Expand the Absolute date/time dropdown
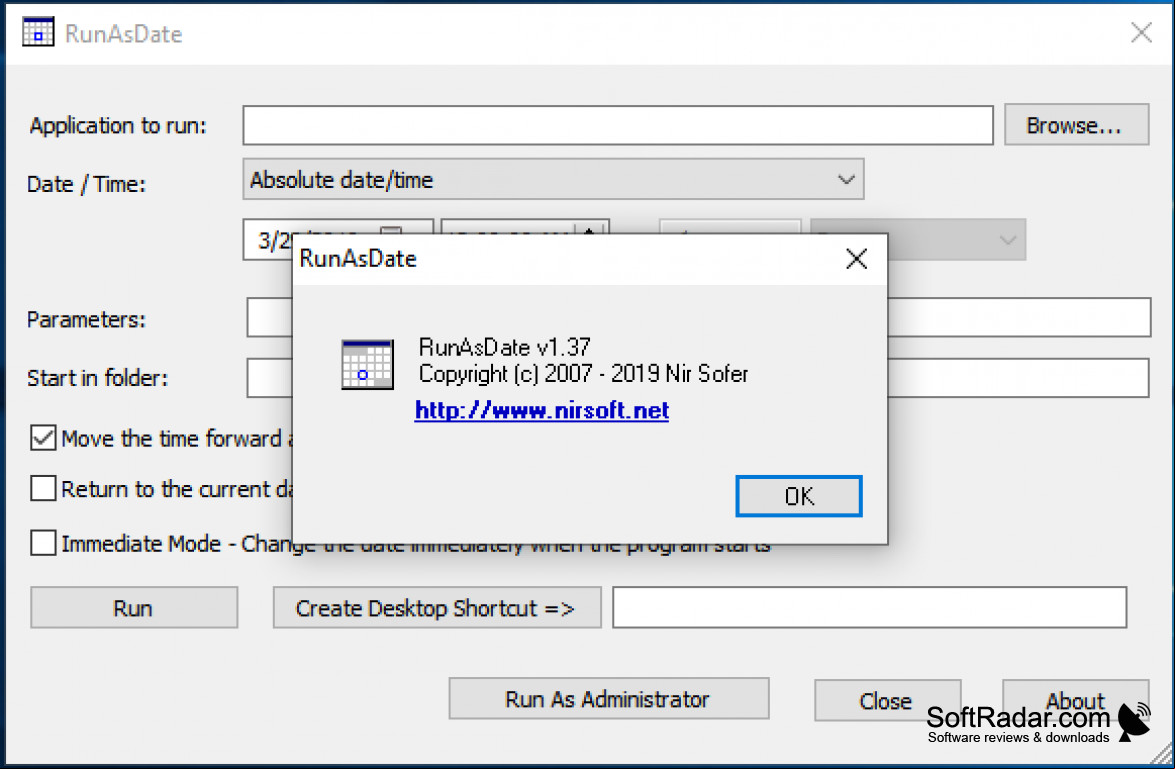Screen dimensions: 1175x769 click(x=553, y=179)
